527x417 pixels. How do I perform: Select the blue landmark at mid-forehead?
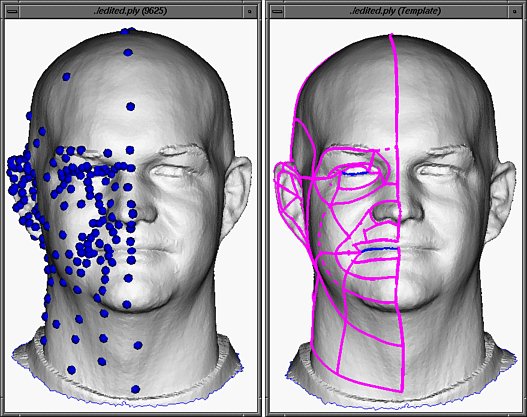tap(130, 107)
